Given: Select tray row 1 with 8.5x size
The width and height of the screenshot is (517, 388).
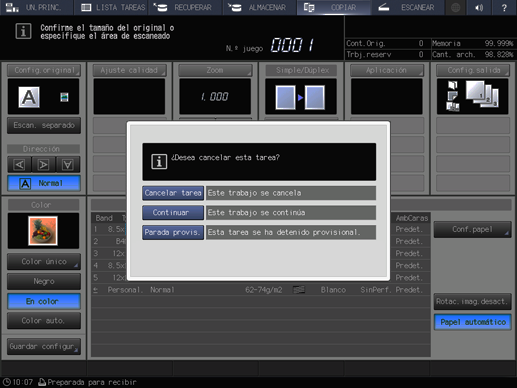Looking at the screenshot, I should pos(109,229).
